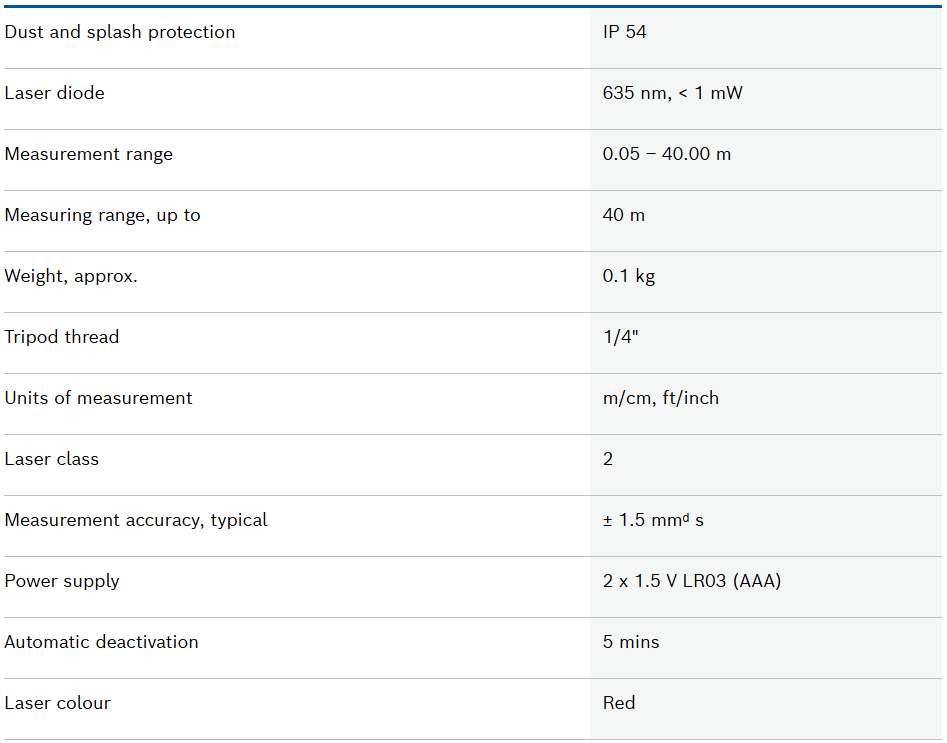Select the "0.1 kg" weight value

click(x=629, y=276)
